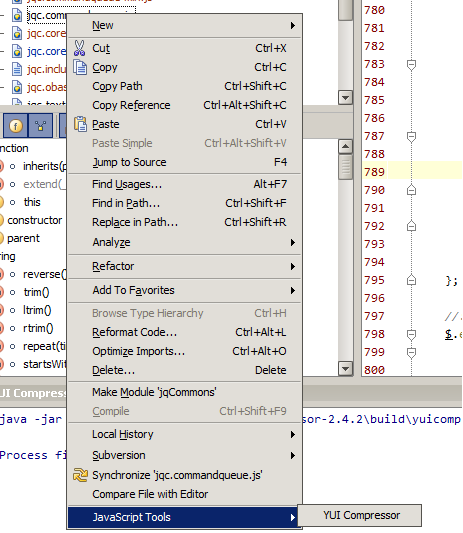Image resolution: width=463 pixels, height=533 pixels.
Task: Choose YUI Compressor from the submenu
Action: 360,515
